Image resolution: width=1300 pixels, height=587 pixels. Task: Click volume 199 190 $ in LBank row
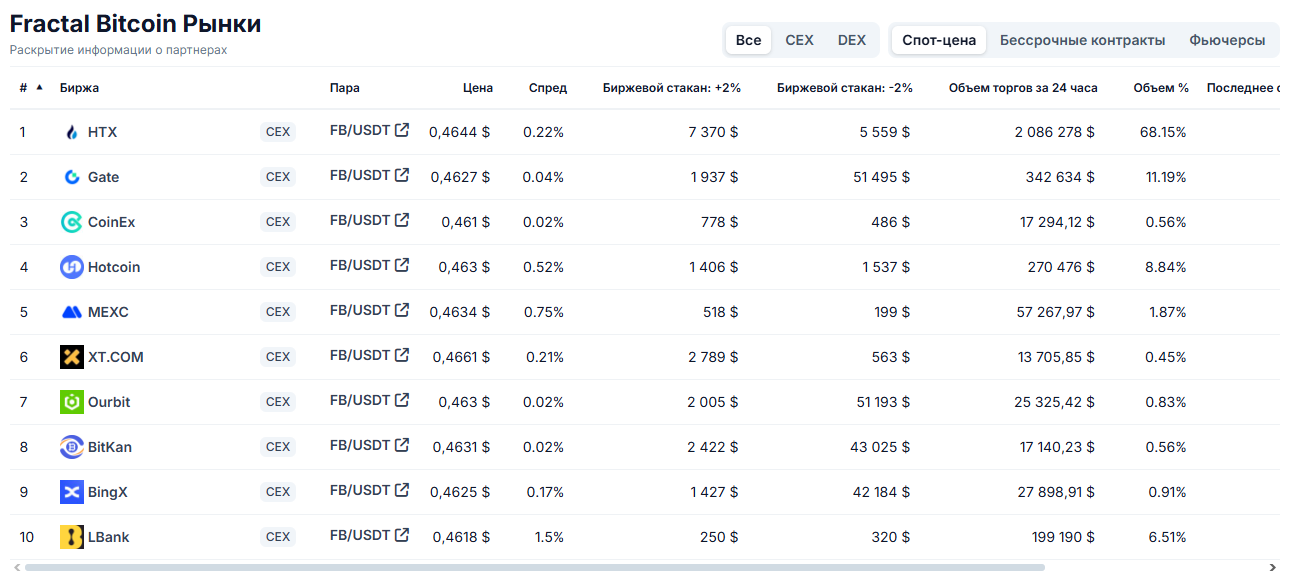point(1063,537)
